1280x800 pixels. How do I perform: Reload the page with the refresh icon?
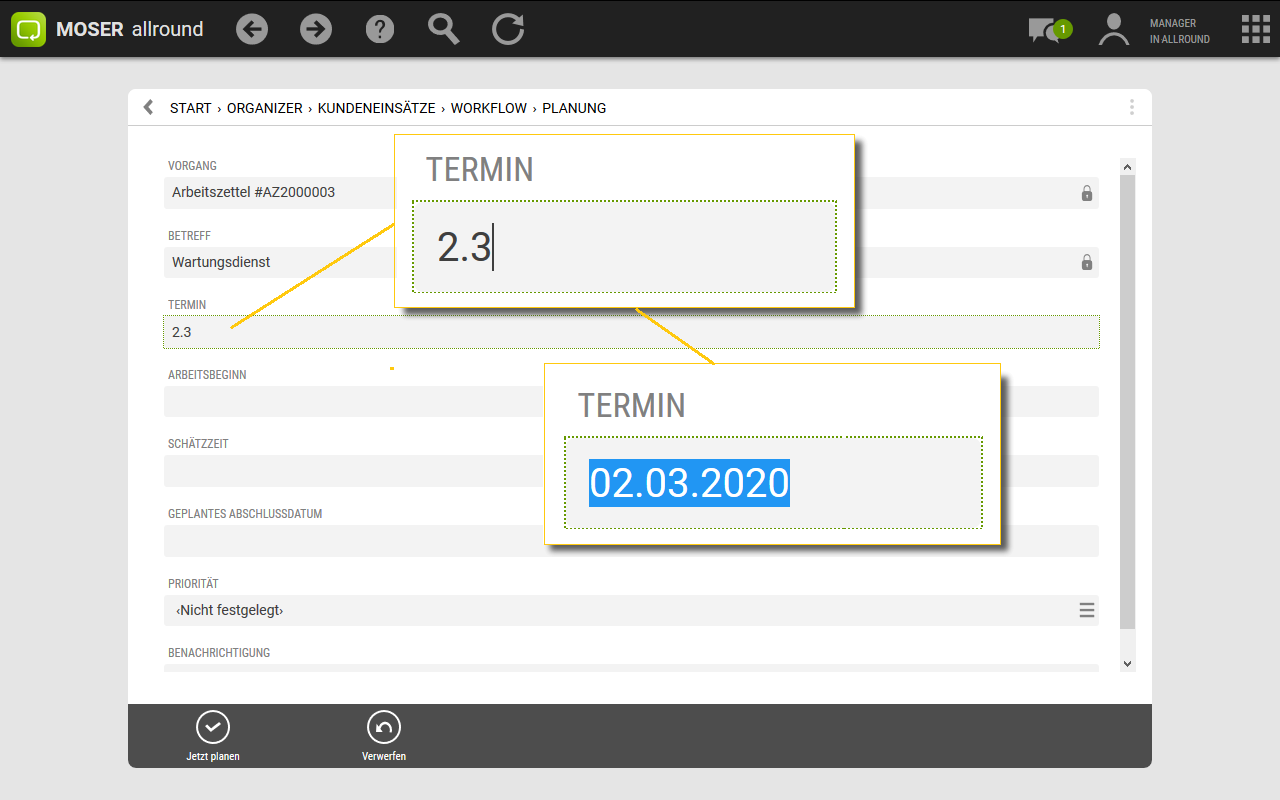click(x=508, y=29)
